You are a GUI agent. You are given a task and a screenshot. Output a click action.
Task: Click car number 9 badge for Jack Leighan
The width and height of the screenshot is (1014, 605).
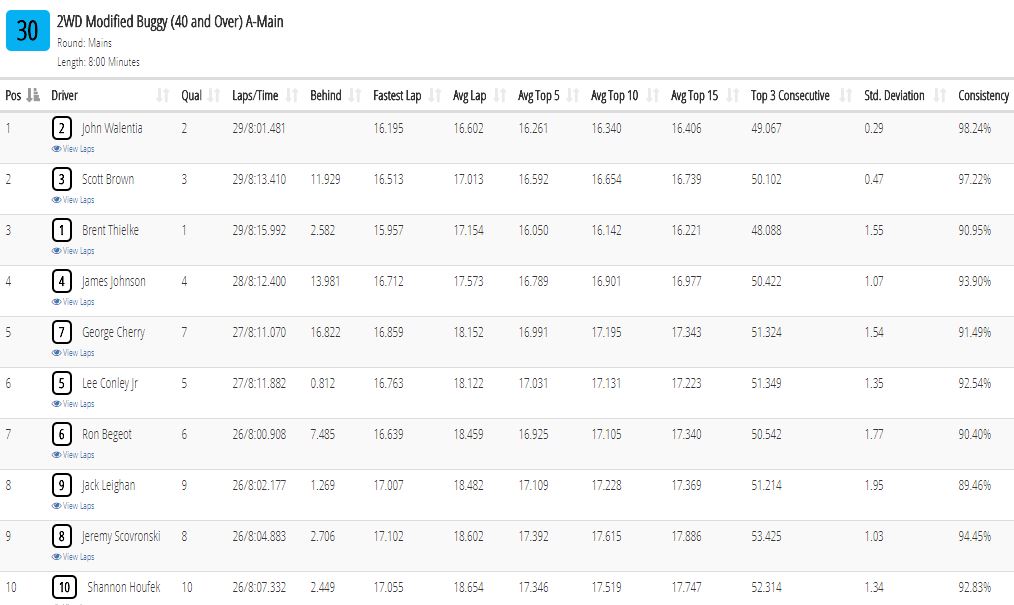(61, 485)
